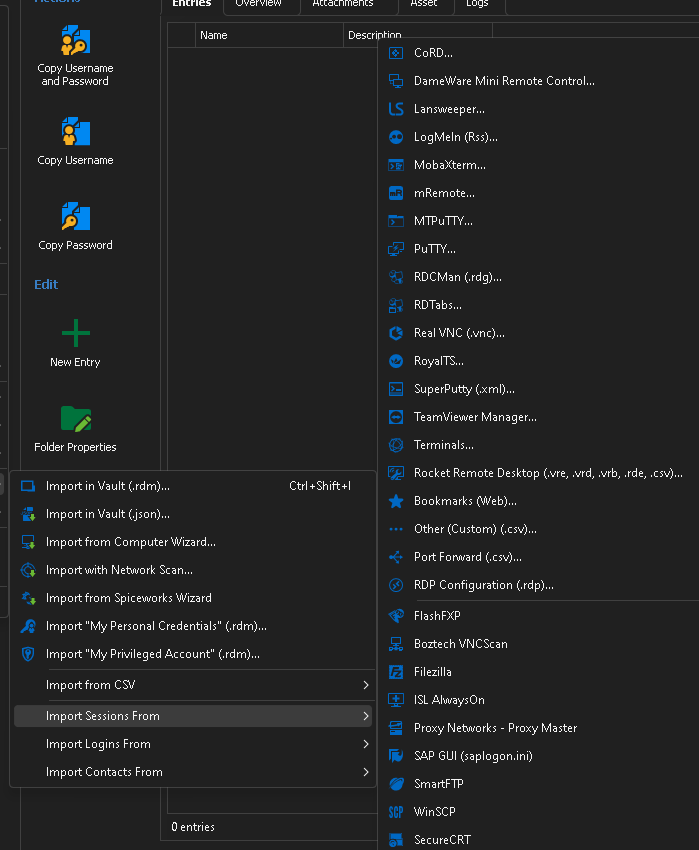Click the My Privileged Account shield icon
The image size is (699, 850).
coord(28,654)
